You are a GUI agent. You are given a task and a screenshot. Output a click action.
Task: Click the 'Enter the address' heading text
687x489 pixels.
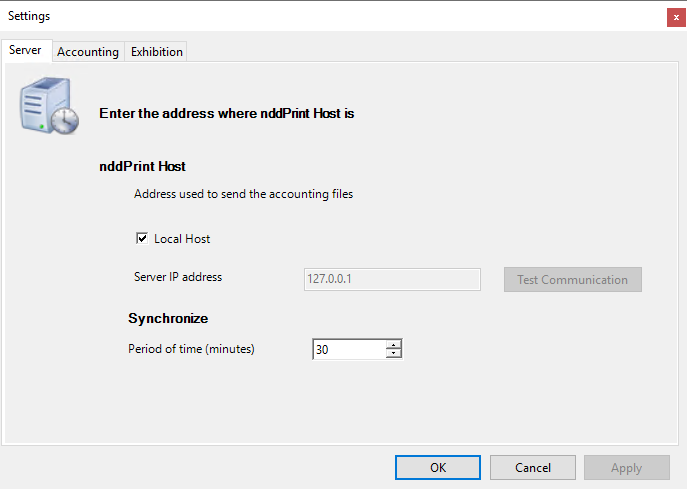tap(227, 113)
